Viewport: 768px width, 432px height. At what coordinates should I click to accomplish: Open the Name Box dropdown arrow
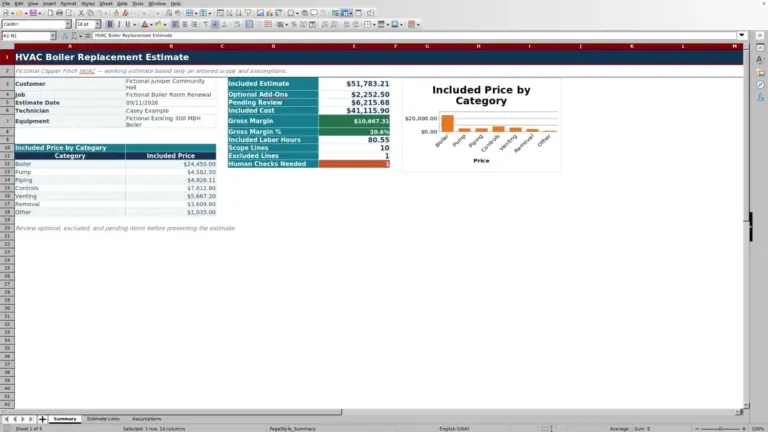[52, 35]
